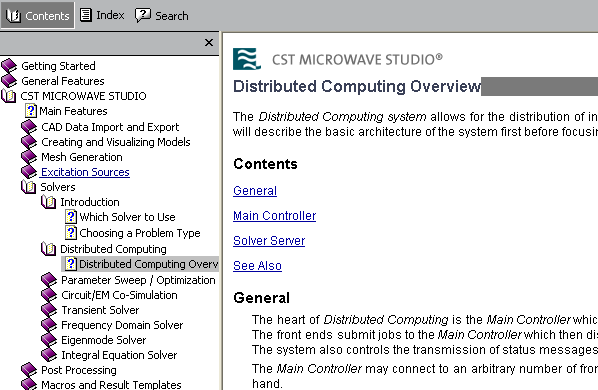Select the General Features topic
The width and height of the screenshot is (598, 390).
tap(63, 81)
